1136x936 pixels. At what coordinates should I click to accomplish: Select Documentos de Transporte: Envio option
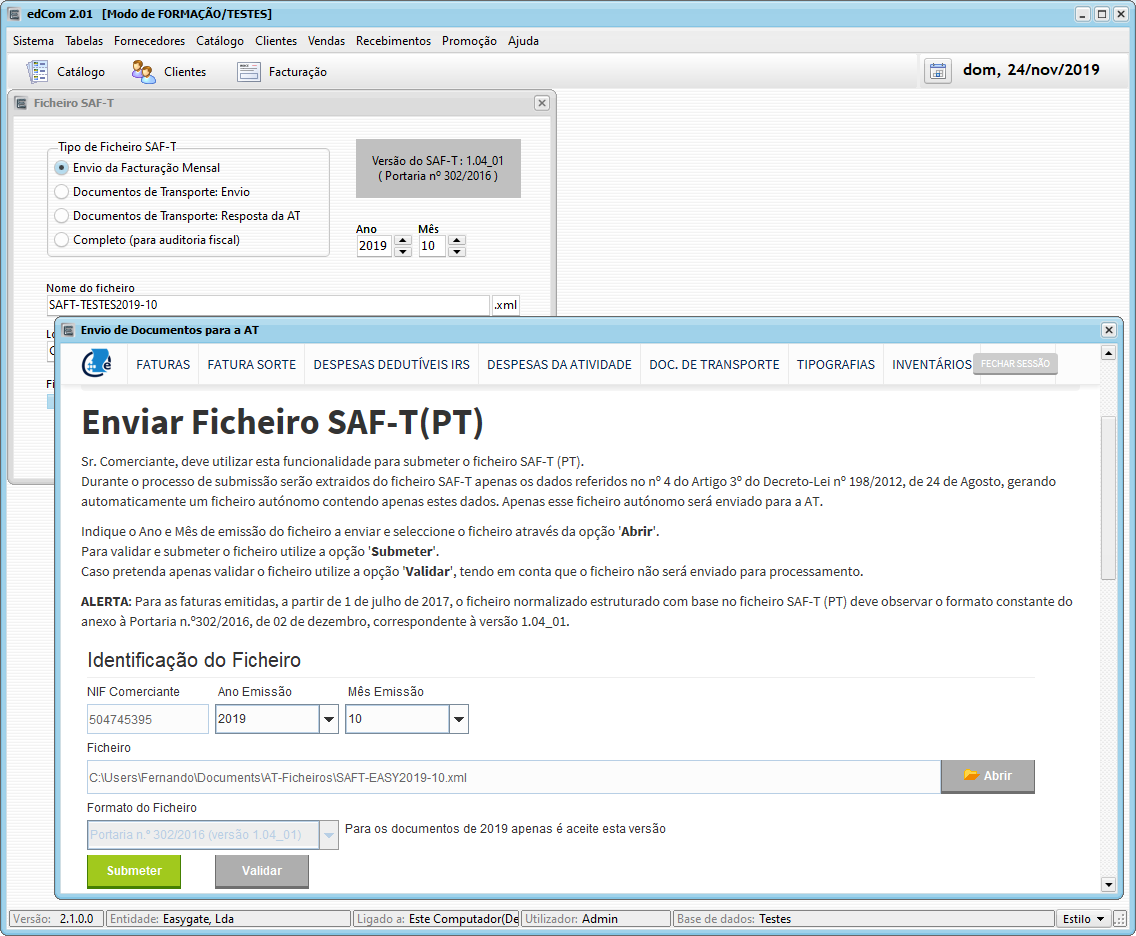click(x=62, y=192)
